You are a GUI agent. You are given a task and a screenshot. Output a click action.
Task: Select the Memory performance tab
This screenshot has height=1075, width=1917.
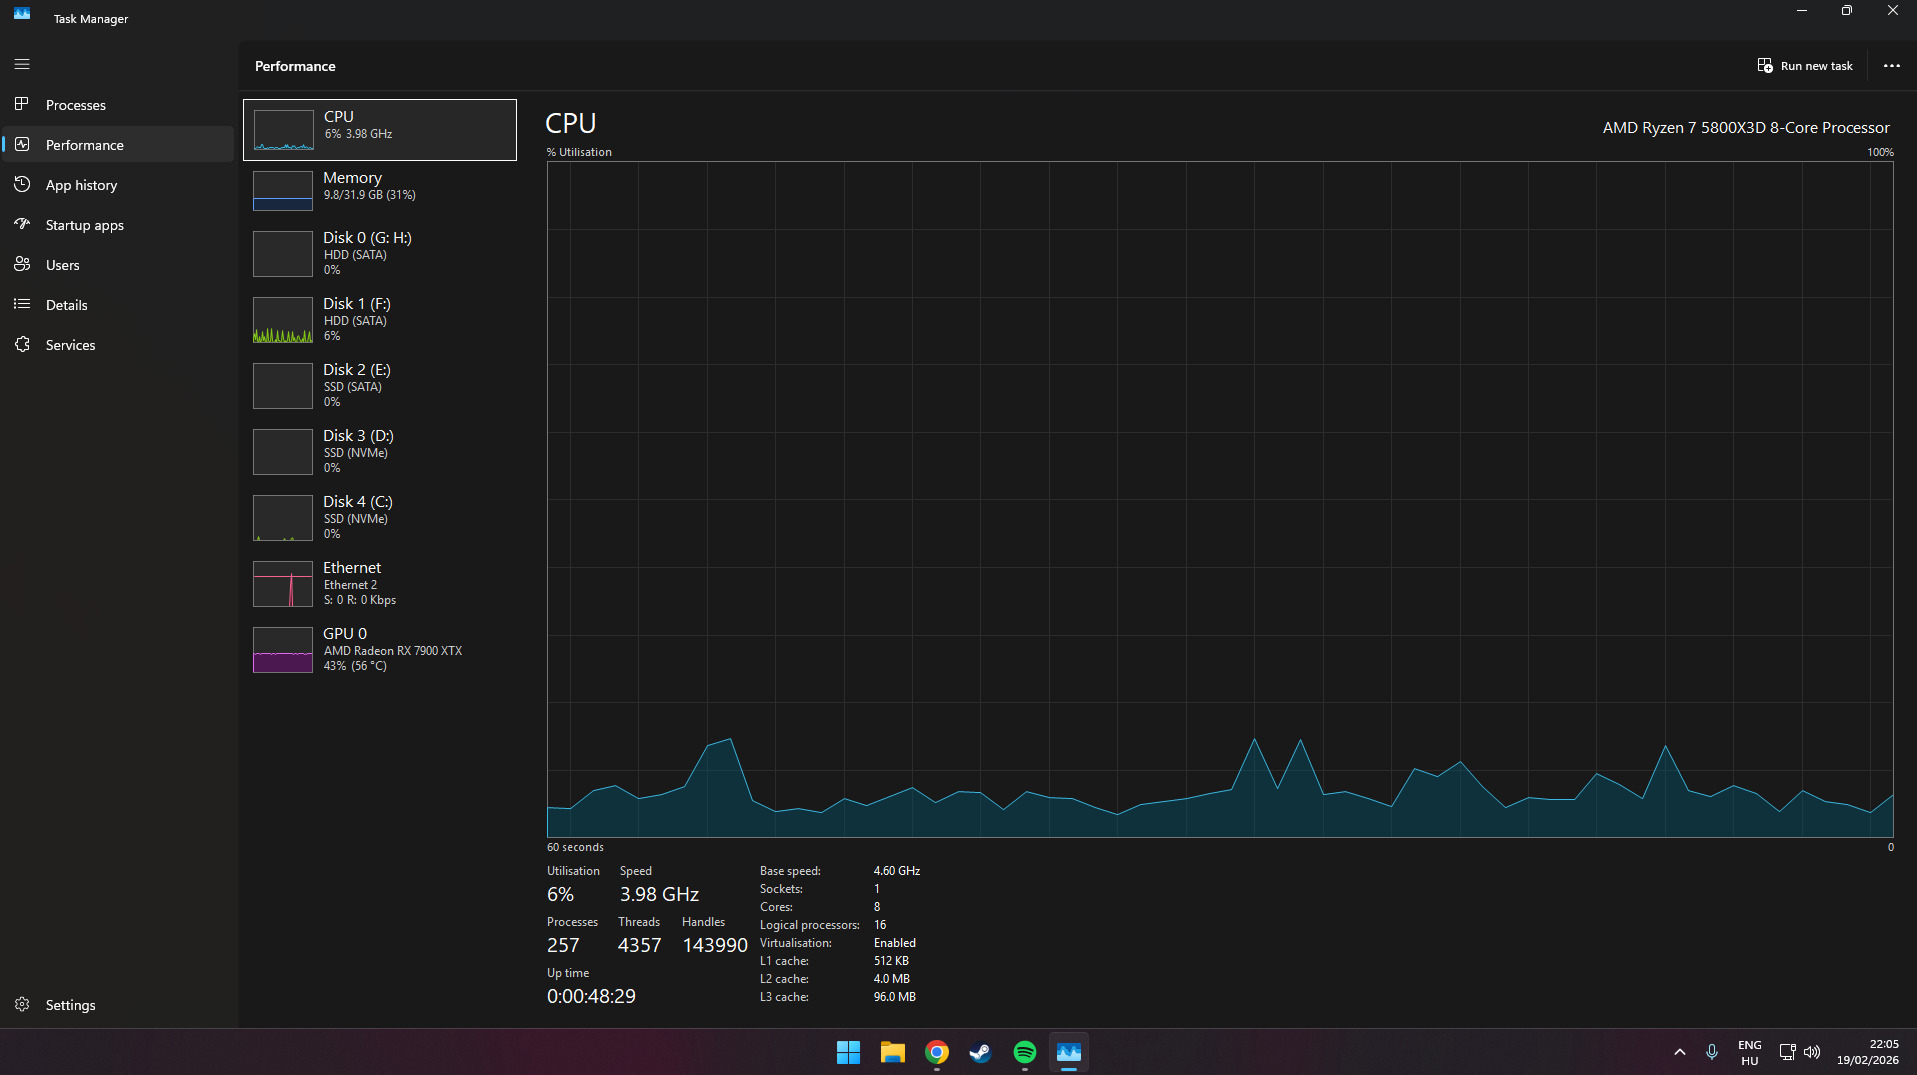(x=380, y=190)
